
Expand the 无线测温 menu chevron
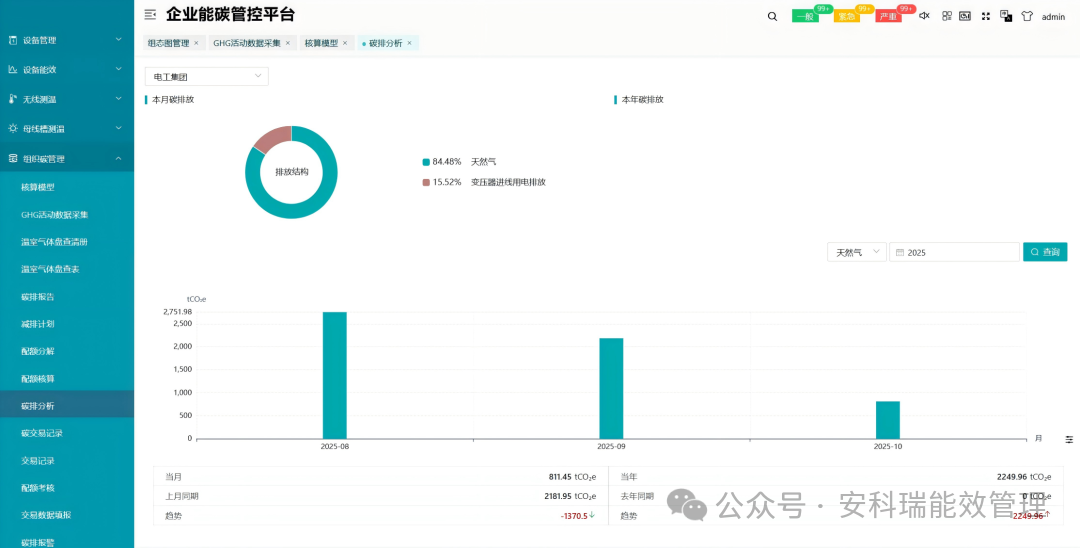[118, 99]
